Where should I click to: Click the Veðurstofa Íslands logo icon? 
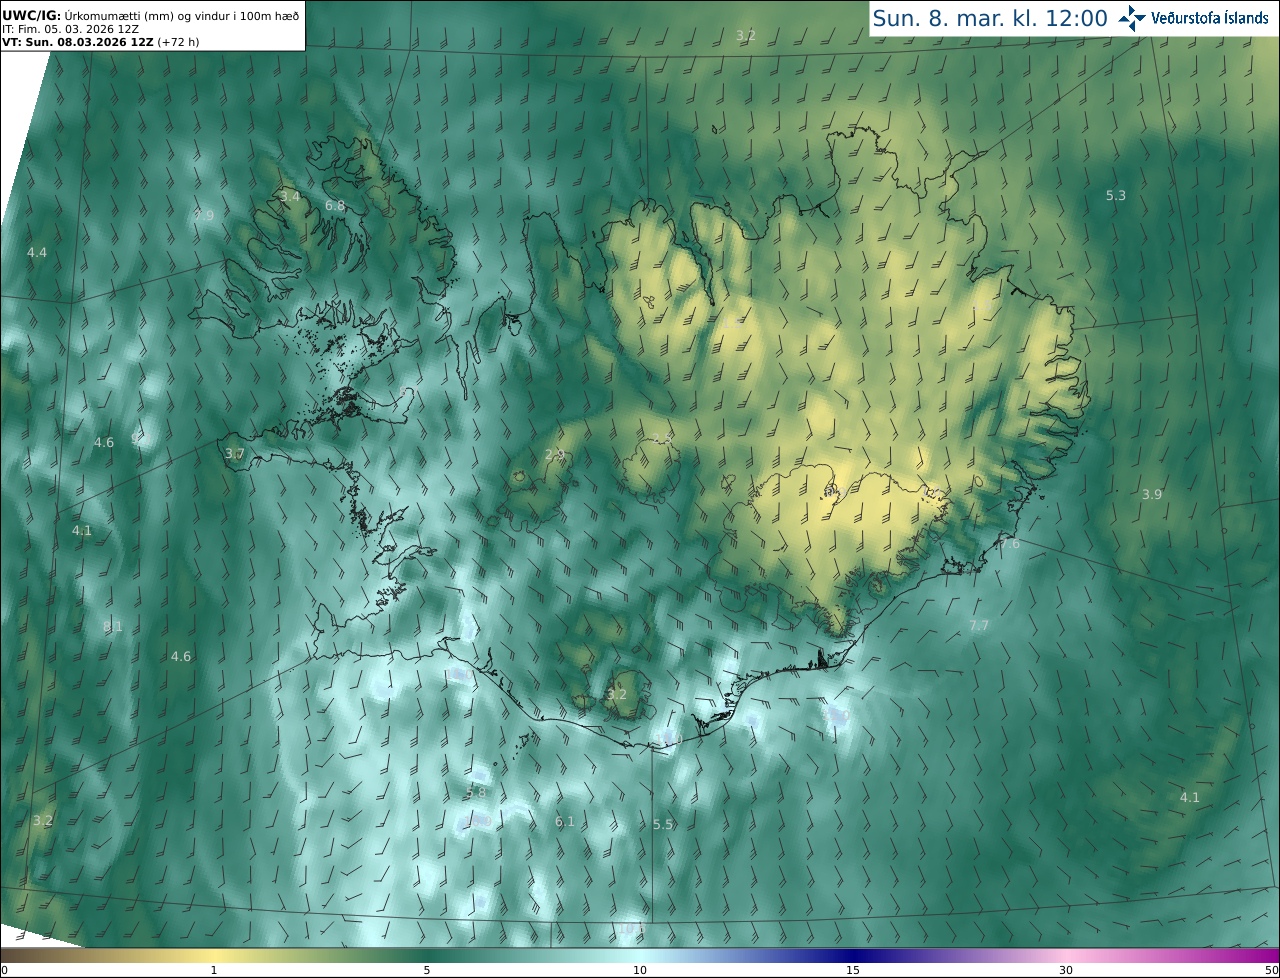coord(1132,18)
